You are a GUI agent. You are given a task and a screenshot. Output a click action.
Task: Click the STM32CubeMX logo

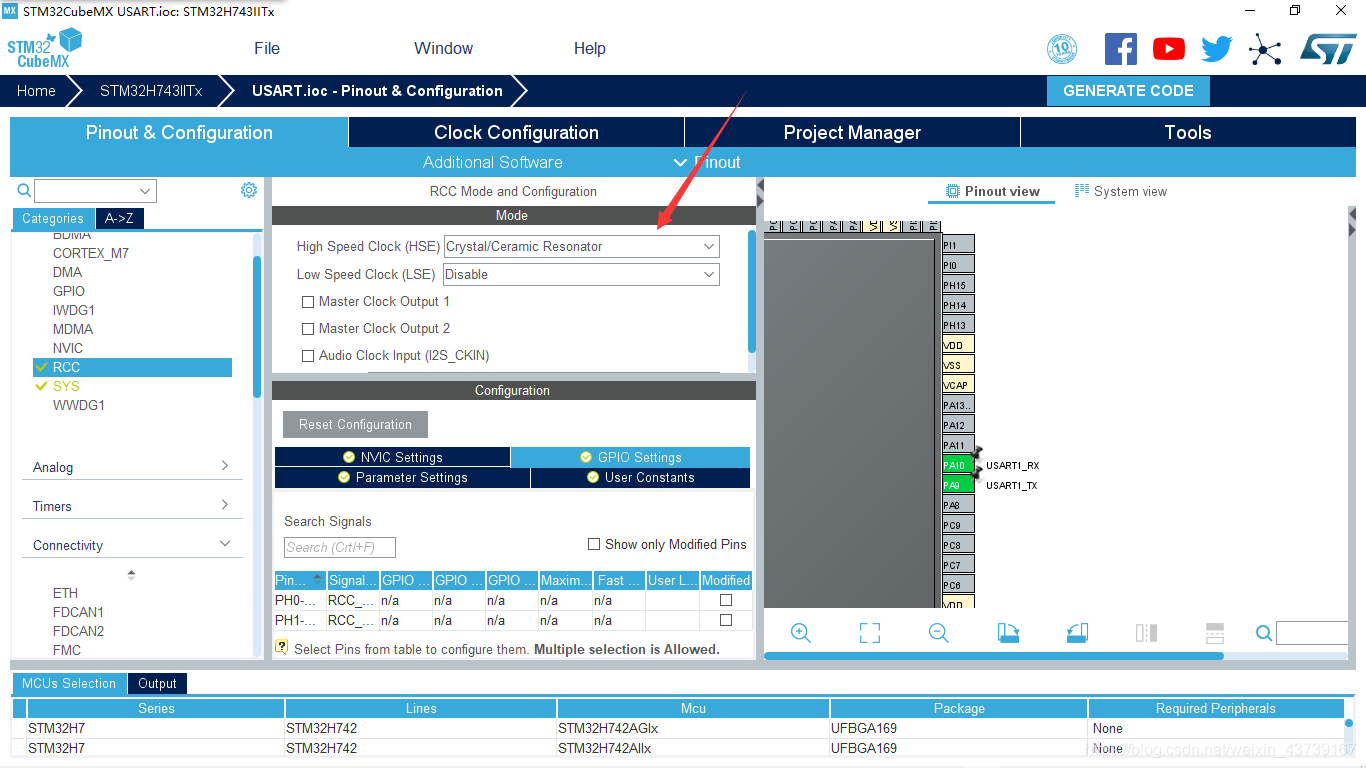(x=45, y=48)
